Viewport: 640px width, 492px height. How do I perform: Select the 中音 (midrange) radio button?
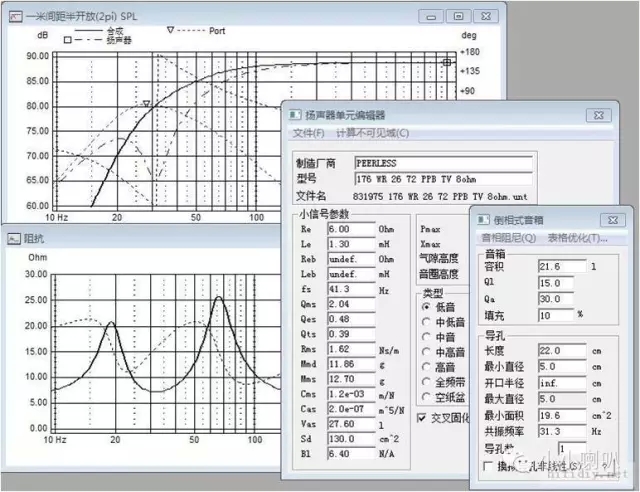pos(425,337)
